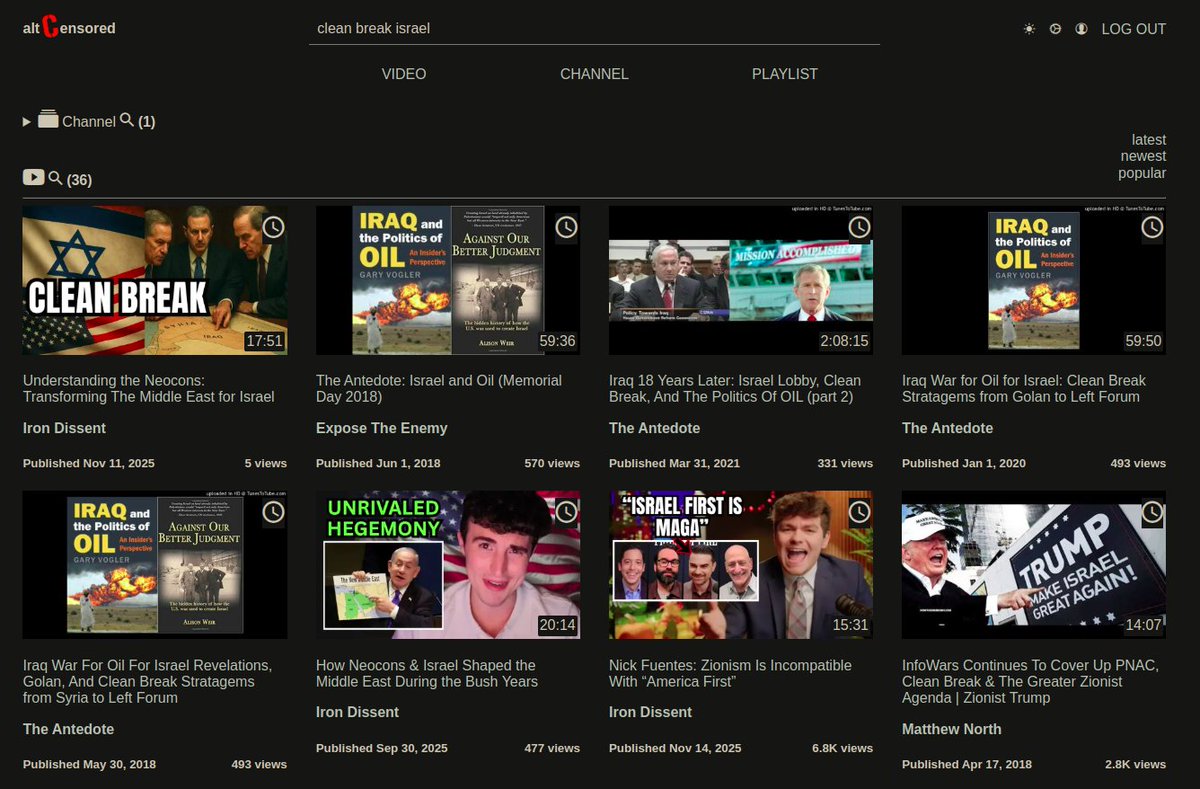The width and height of the screenshot is (1200, 789).
Task: Open title 'Iraq War for Oil for Israel: Clean Break Stratagems'
Action: (x=1024, y=388)
